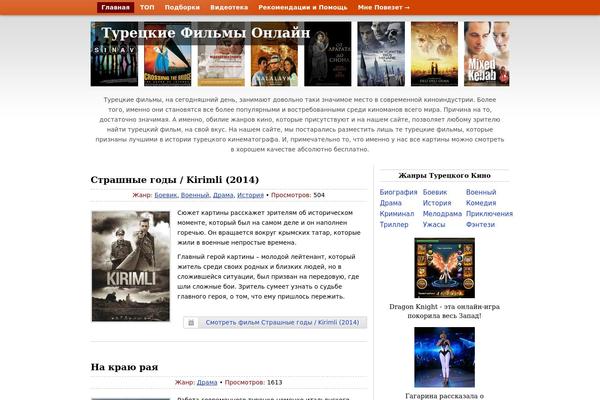Select Драма in the genres sidebar
Screen dimensions: 600x400
tap(390, 203)
